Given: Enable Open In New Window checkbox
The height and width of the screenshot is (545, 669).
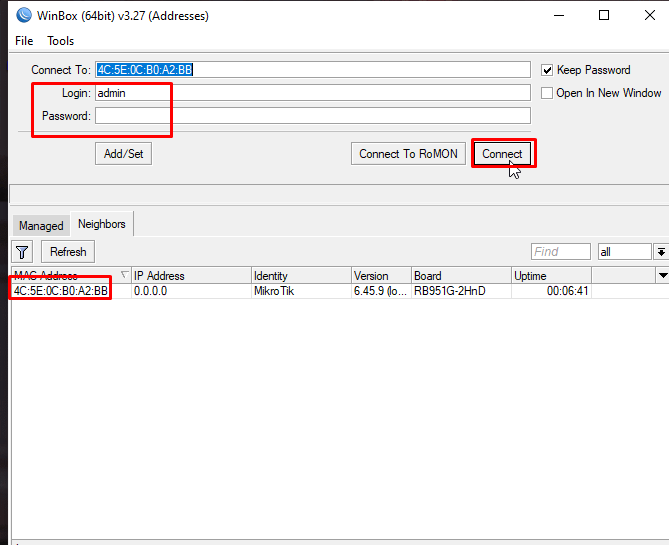Looking at the screenshot, I should 547,93.
